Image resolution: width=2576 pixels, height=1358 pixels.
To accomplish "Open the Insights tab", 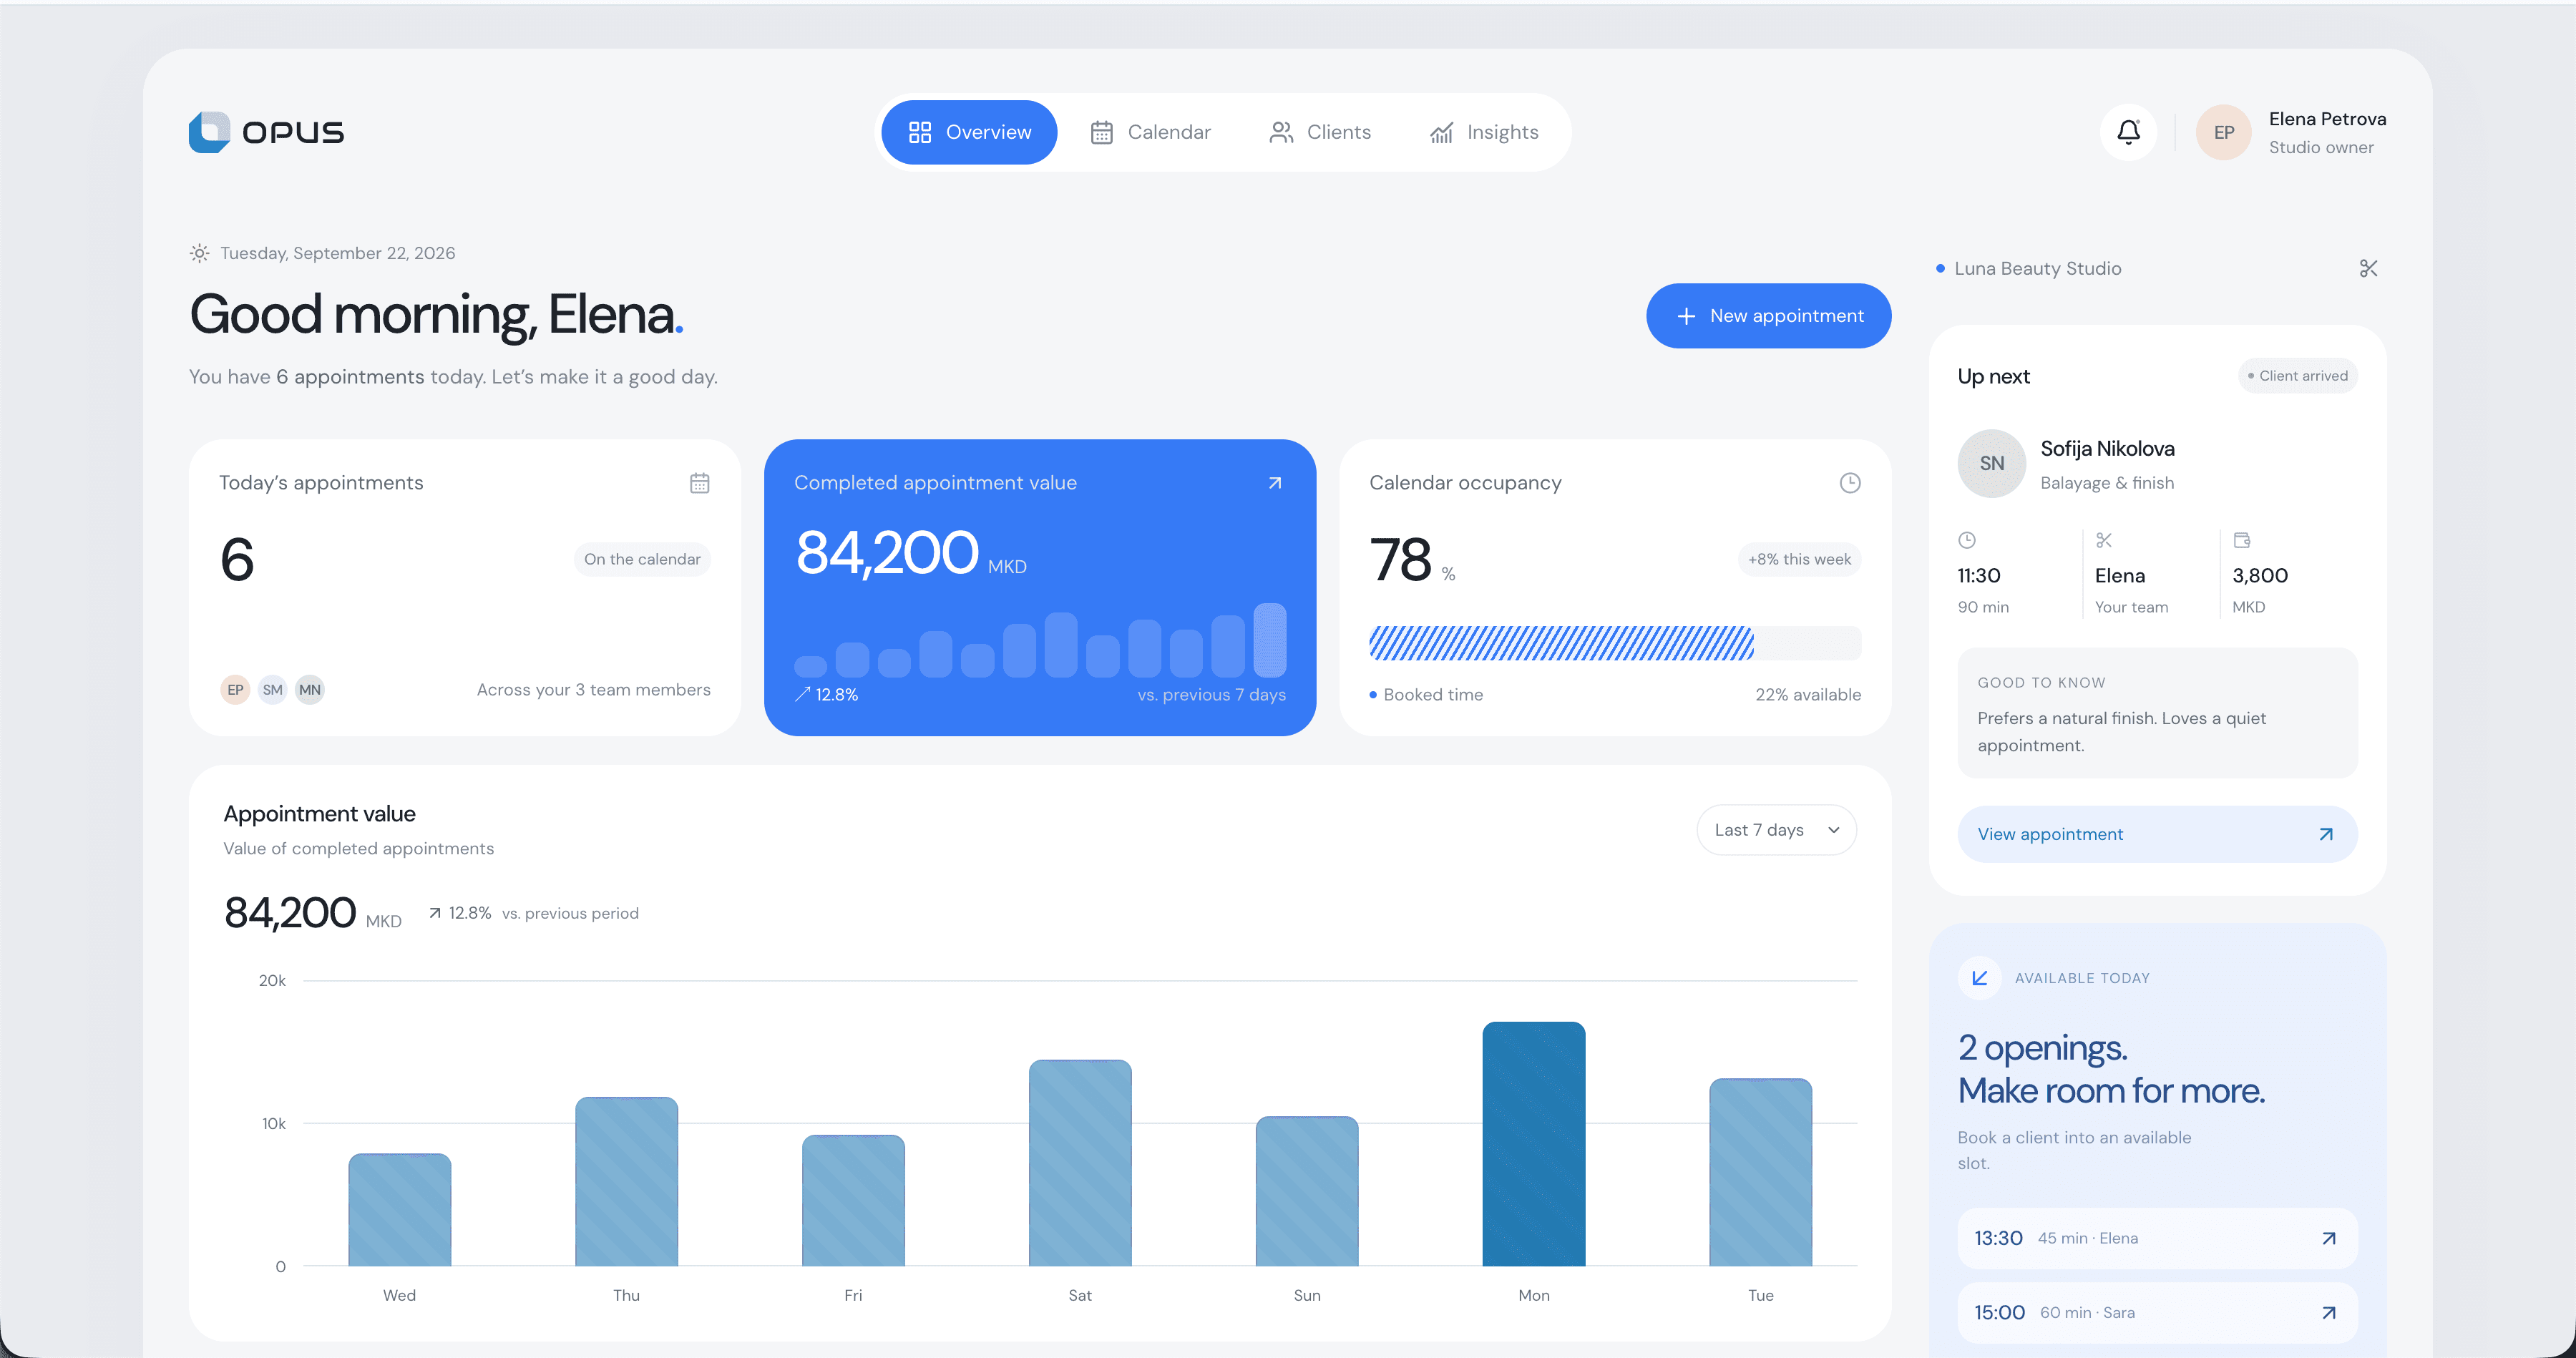I will click(x=1484, y=132).
